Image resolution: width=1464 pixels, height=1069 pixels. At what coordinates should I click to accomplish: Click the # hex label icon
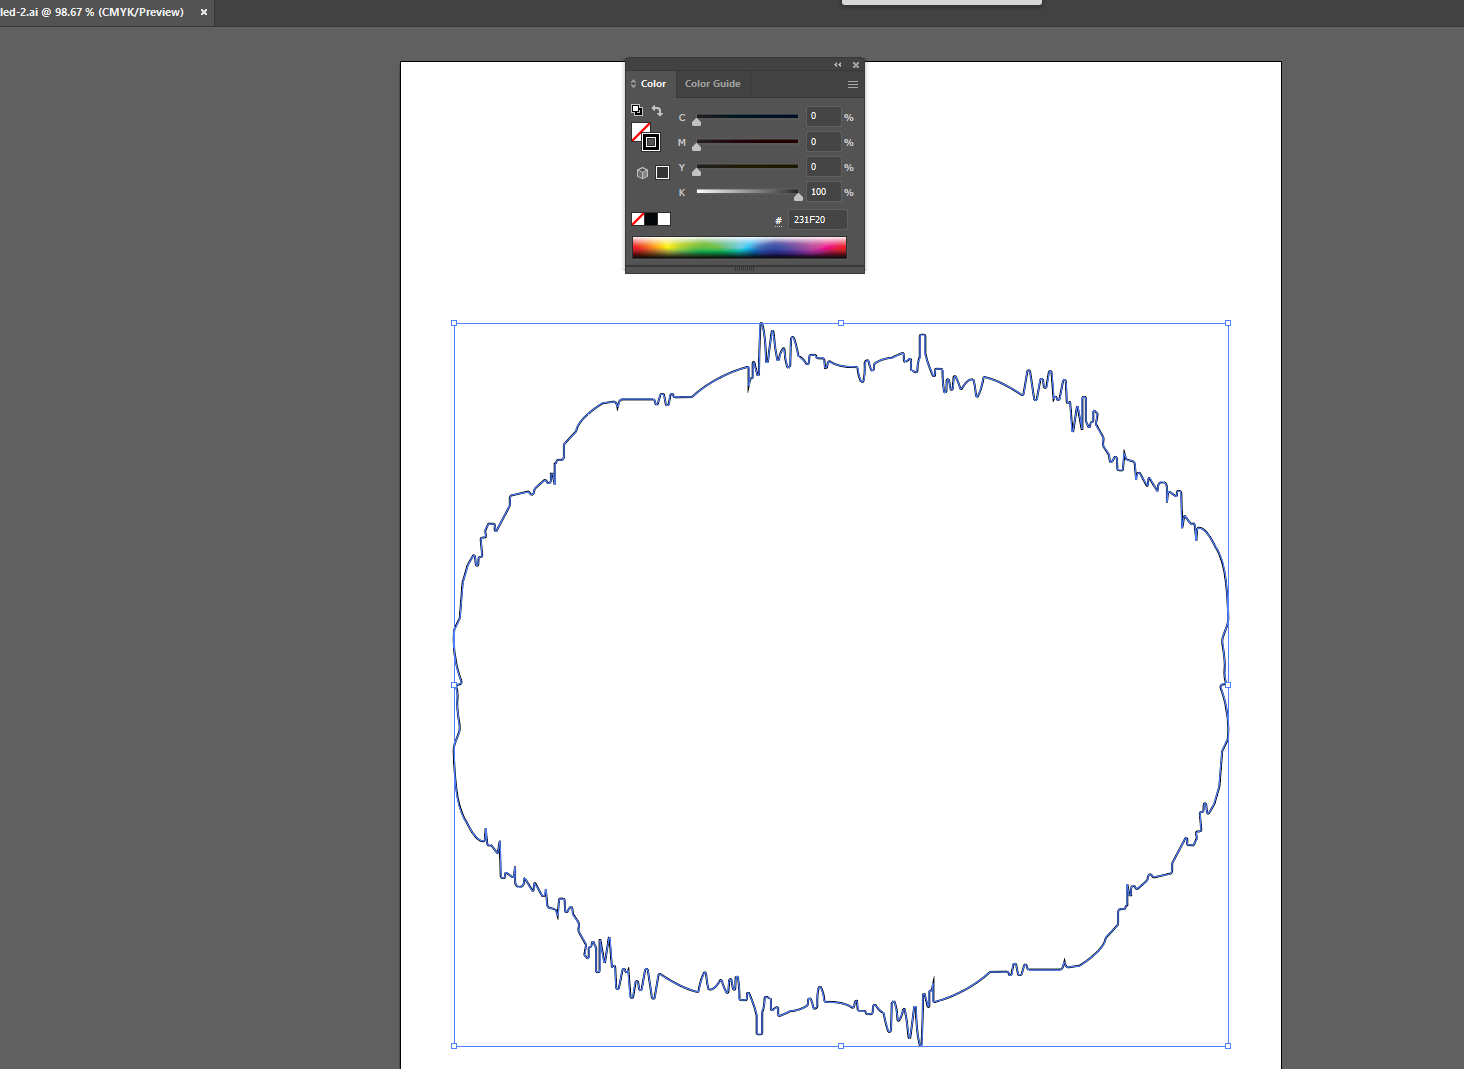(779, 221)
